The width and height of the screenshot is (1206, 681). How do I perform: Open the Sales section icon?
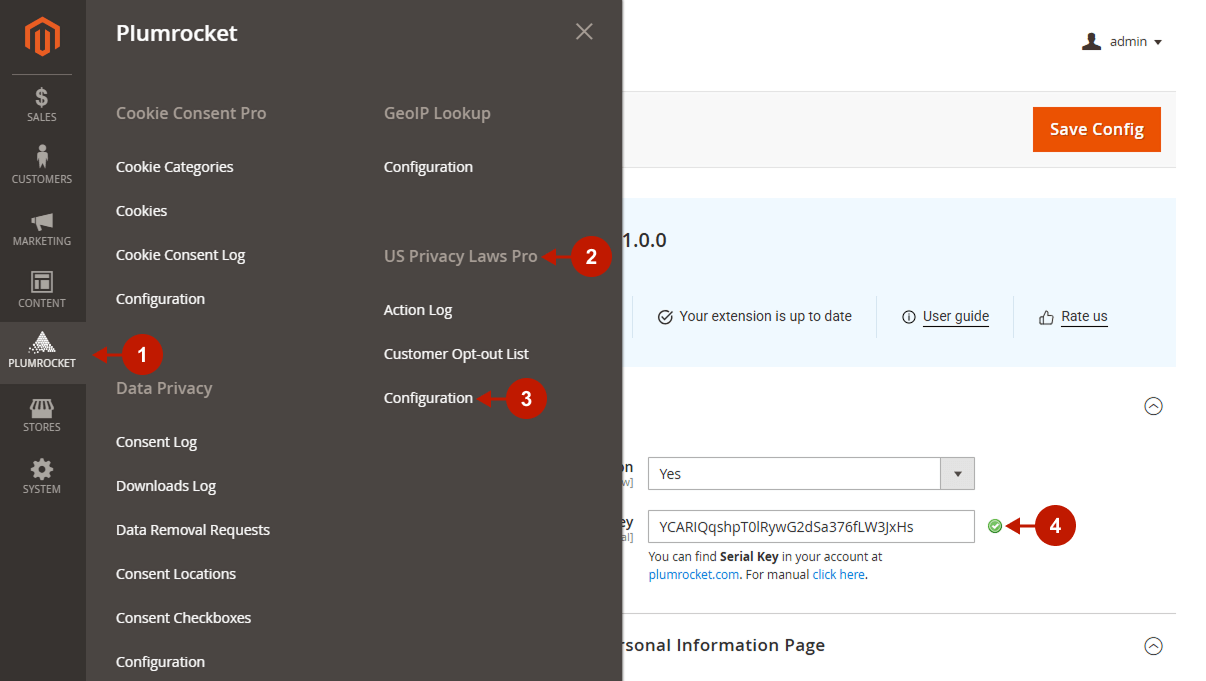pyautogui.click(x=41, y=104)
